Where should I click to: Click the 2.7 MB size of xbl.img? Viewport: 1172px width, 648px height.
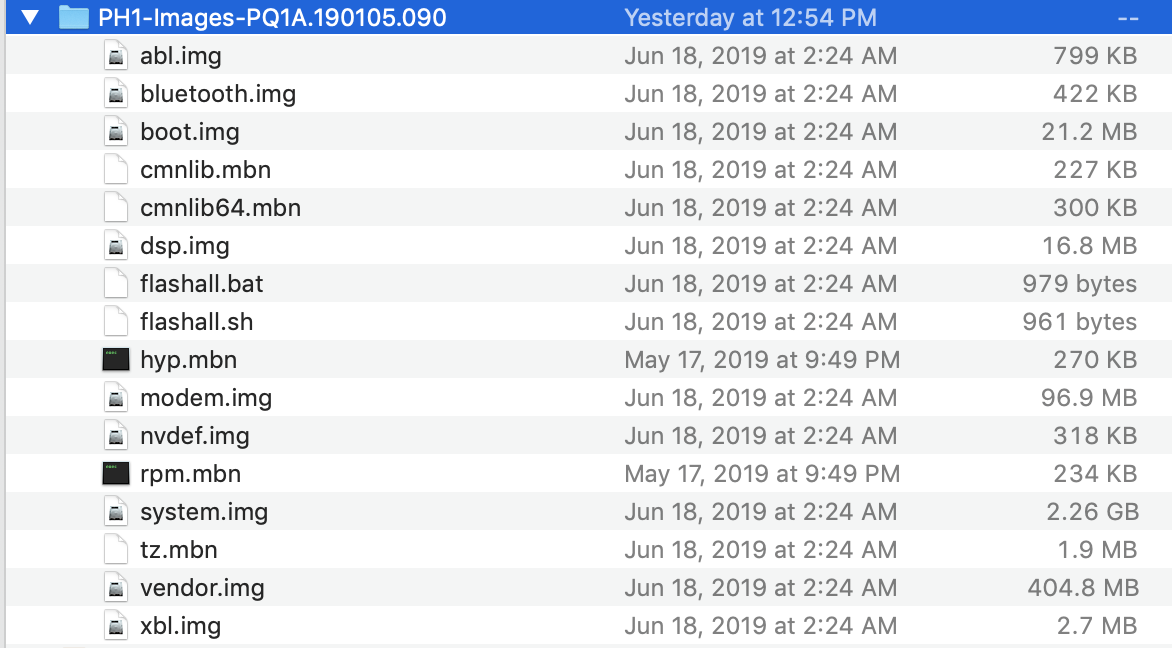coord(1097,626)
